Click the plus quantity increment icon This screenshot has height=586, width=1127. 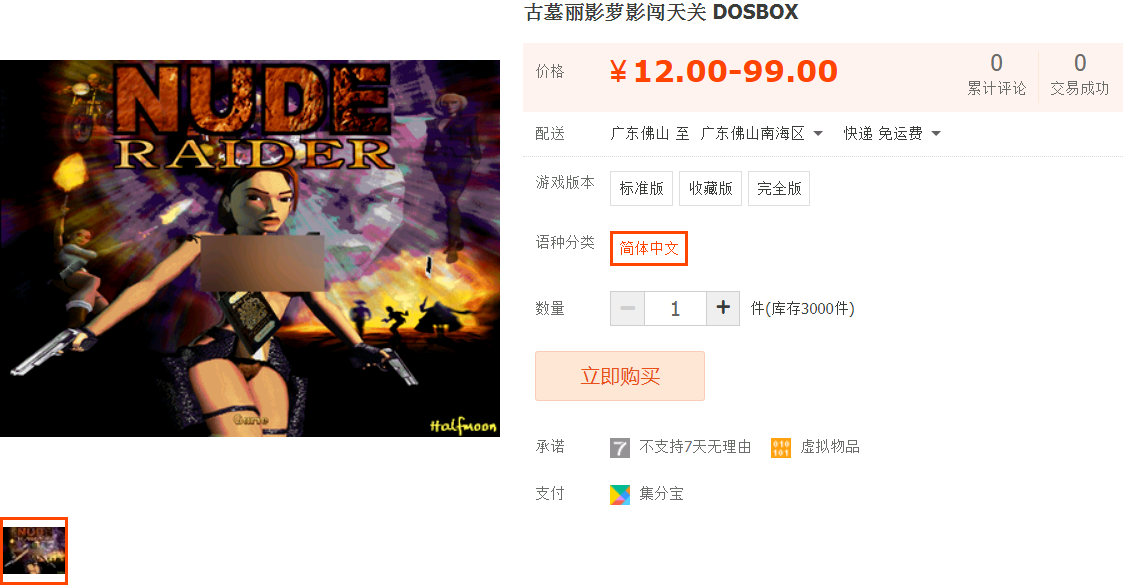(723, 308)
